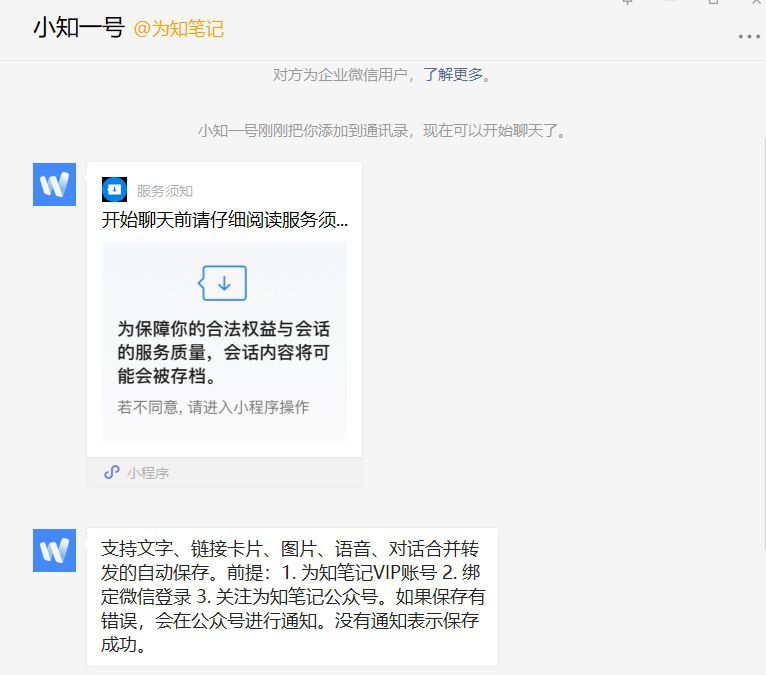Click the W avatar beside the auto-save message

[54, 550]
